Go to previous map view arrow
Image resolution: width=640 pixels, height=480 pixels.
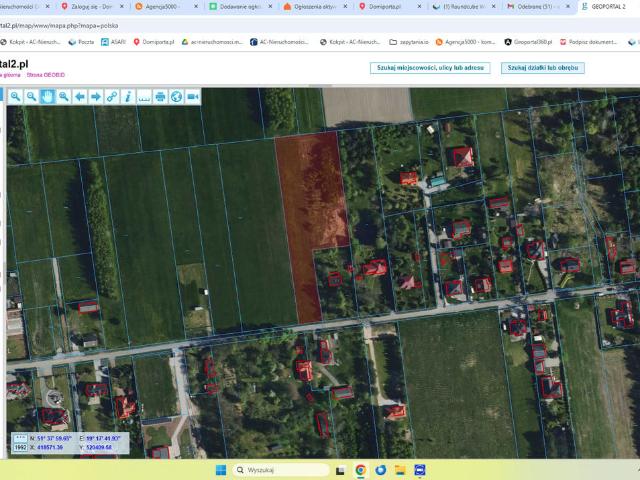coord(79,97)
